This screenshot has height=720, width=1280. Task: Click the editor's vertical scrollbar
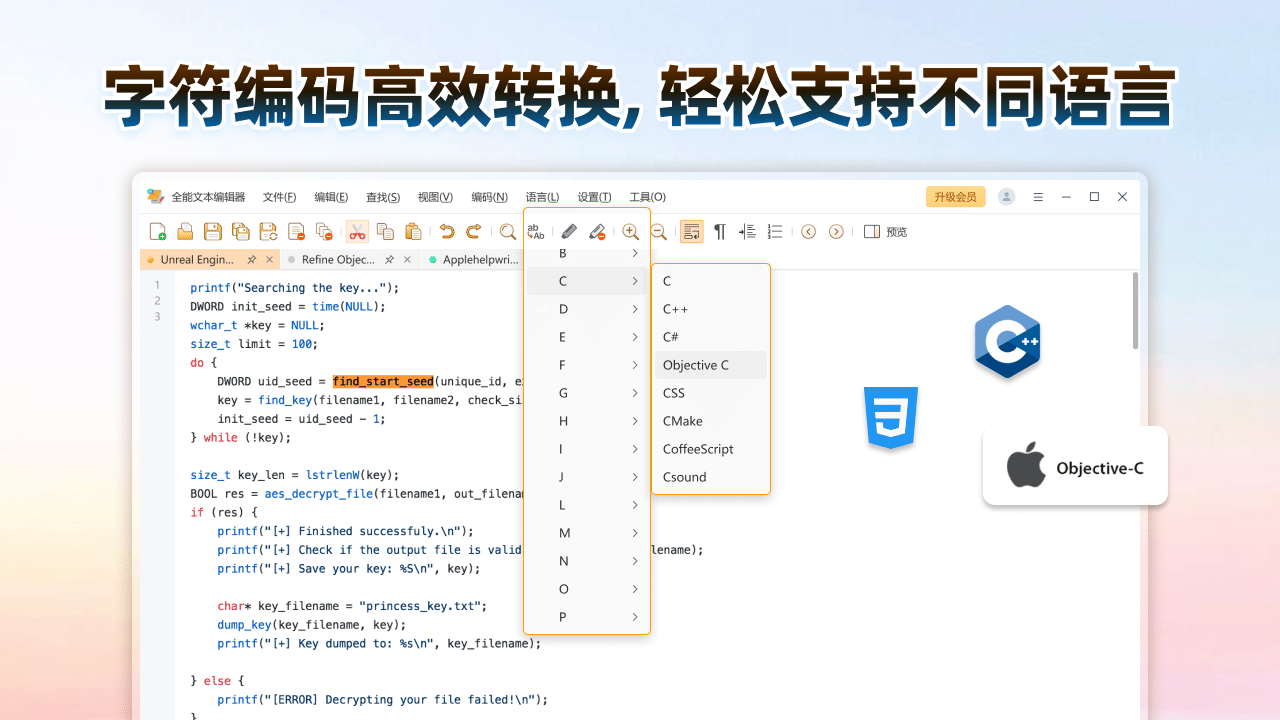(1135, 312)
